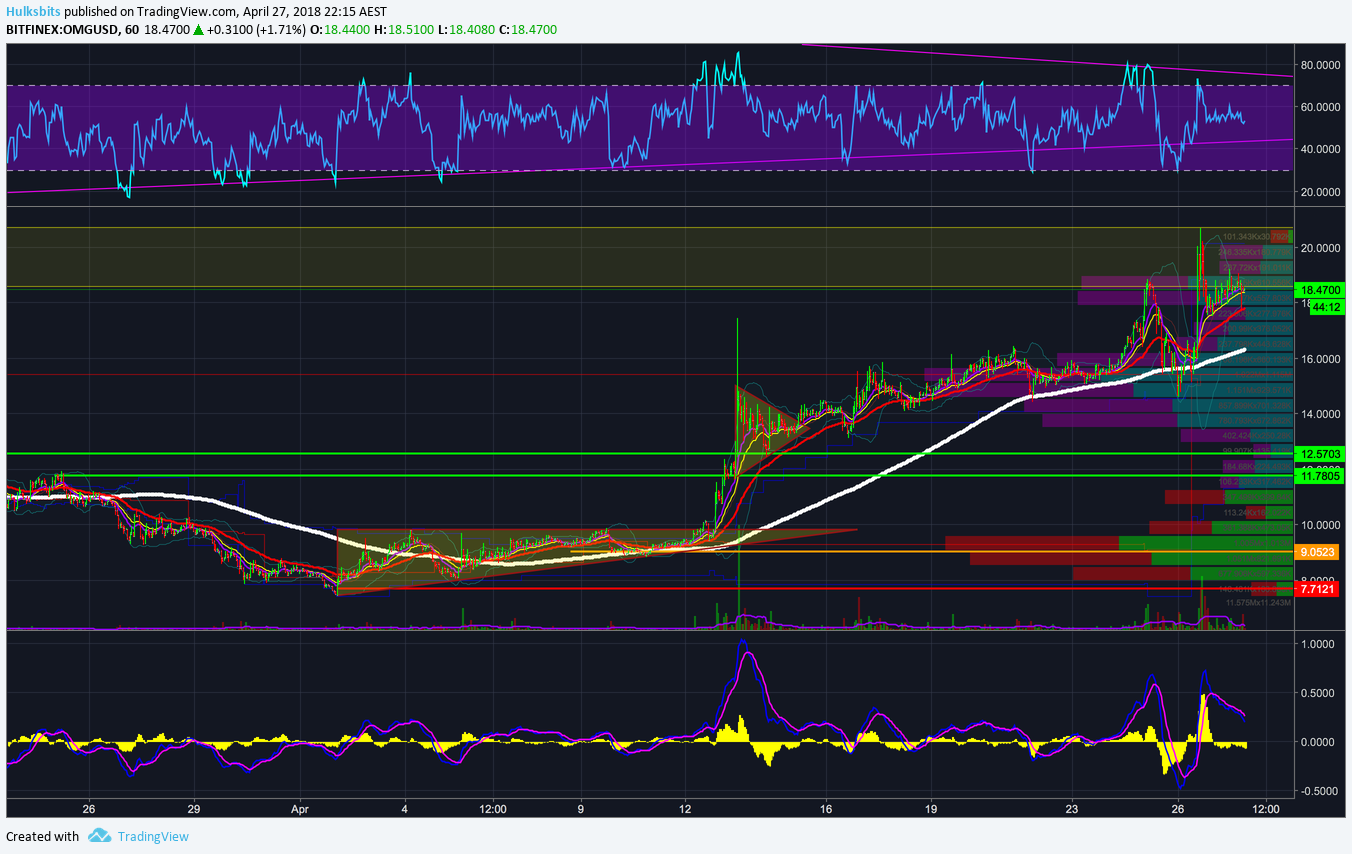
Task: Click the 18.4700 current price axis tag
Action: (x=1321, y=290)
